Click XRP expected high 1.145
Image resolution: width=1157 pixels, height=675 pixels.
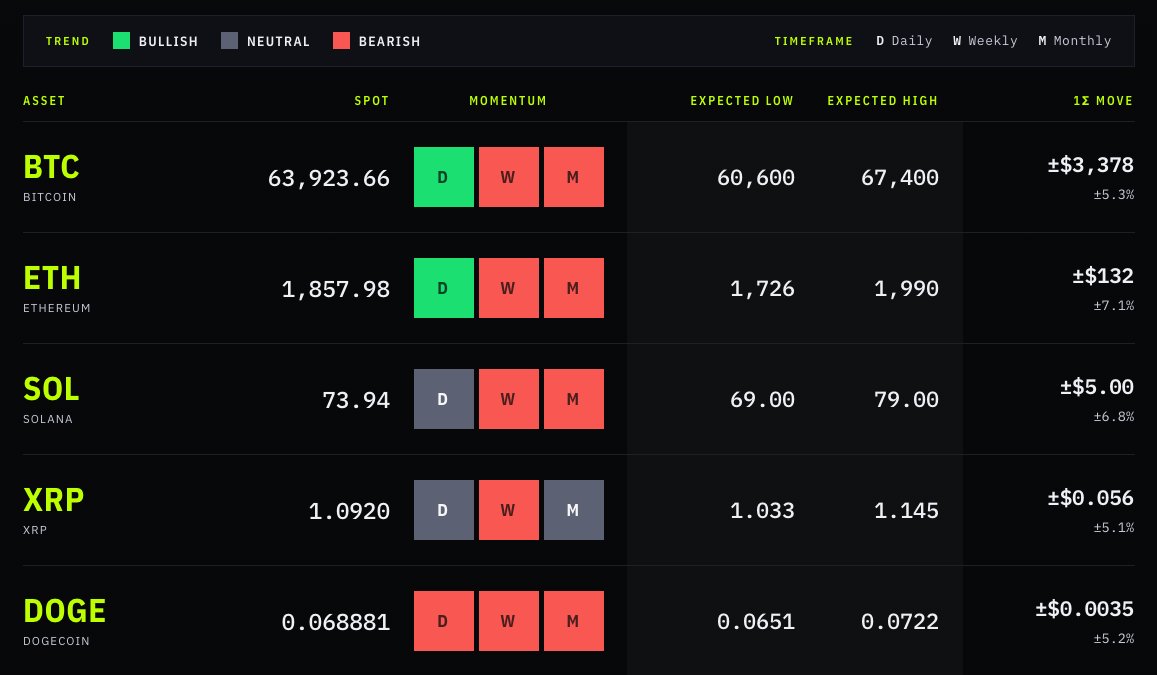coord(906,510)
